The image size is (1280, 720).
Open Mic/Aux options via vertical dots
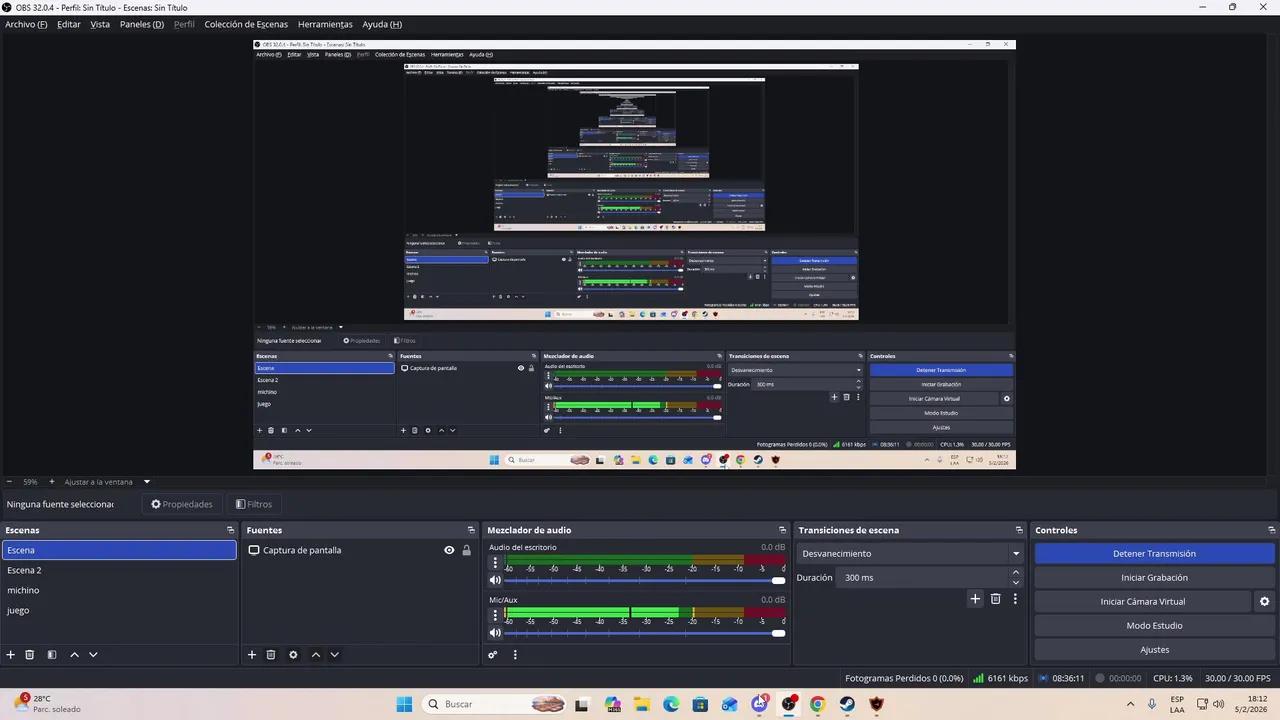[495, 613]
